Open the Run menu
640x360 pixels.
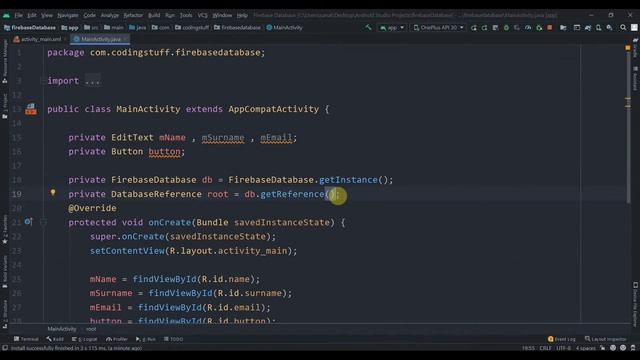pos(170,15)
